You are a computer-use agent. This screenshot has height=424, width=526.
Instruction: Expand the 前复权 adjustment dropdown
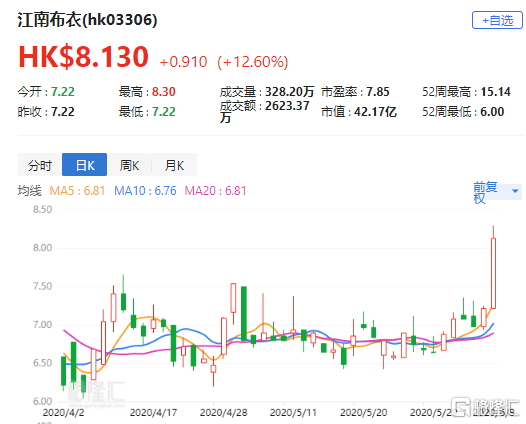point(497,192)
